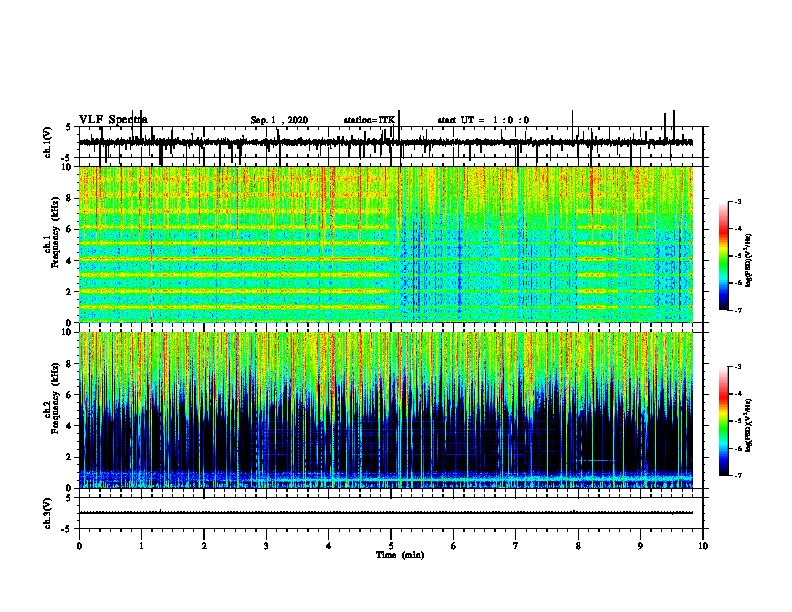Viewport: 792px width, 612px height.
Task: Click the "-3" label on ch.1 color bar
Action: (738, 201)
